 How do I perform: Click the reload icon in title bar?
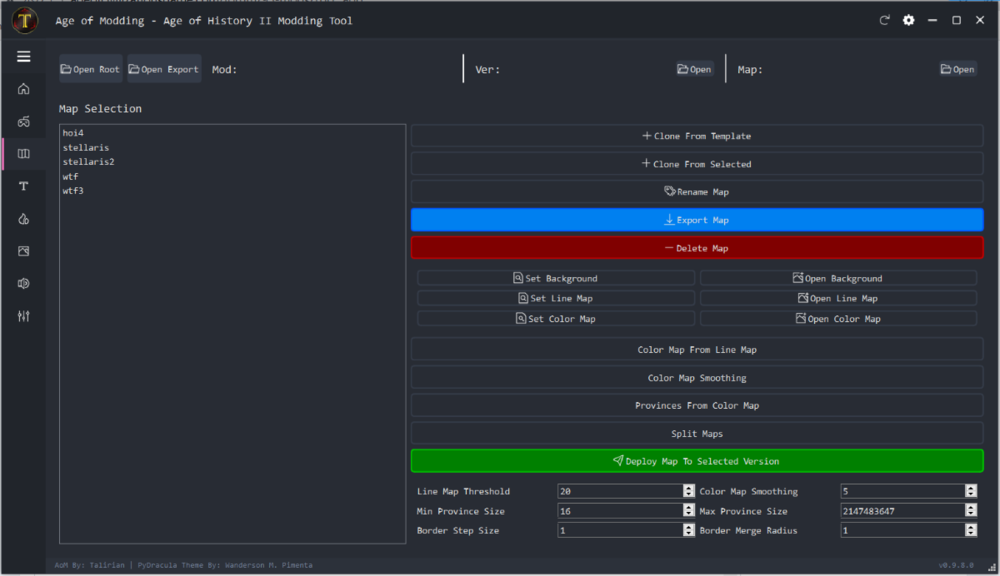(884, 20)
